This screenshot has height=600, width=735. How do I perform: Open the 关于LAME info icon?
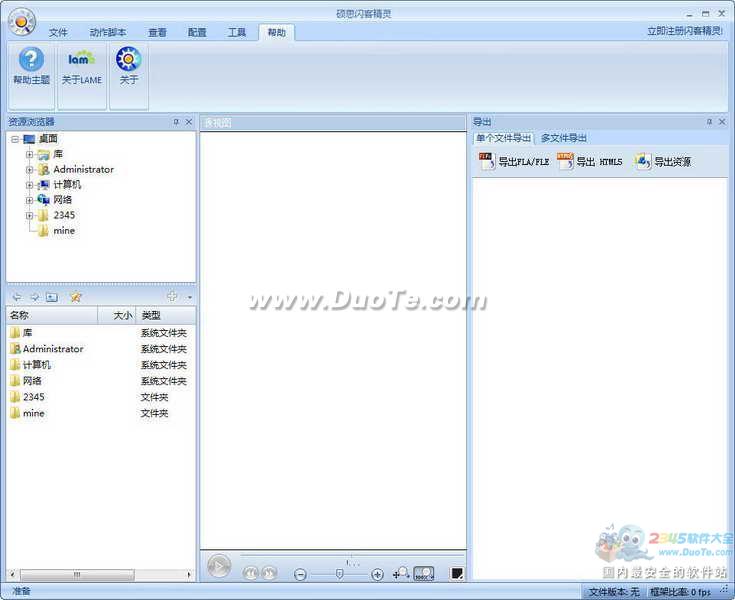[x=82, y=67]
